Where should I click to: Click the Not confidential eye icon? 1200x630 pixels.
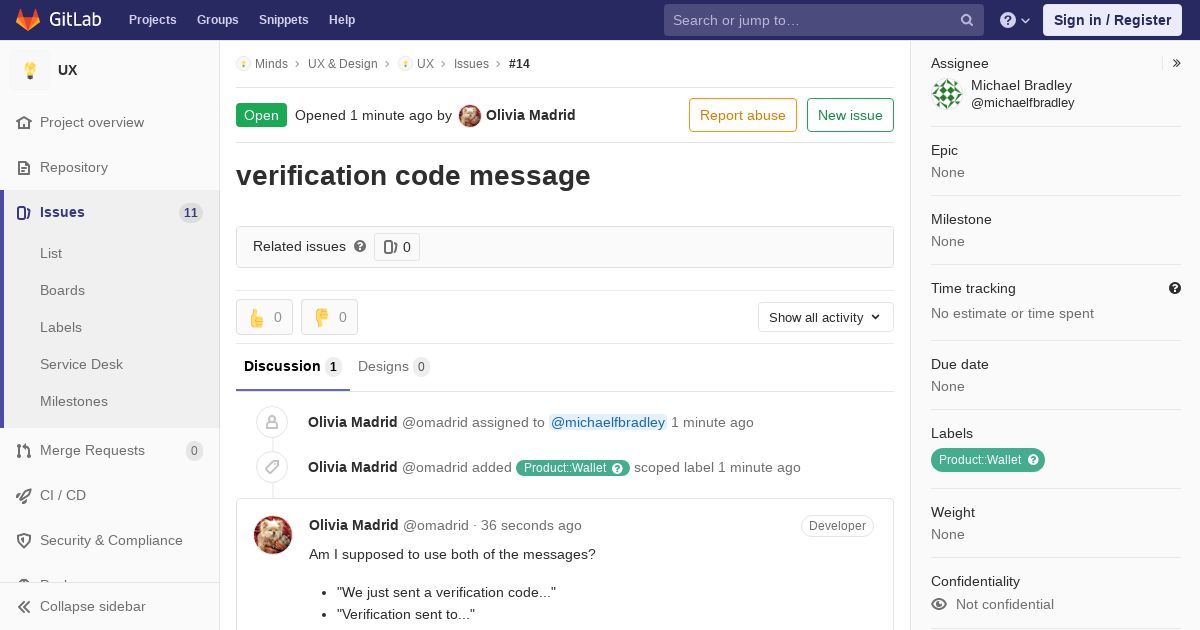pos(939,604)
